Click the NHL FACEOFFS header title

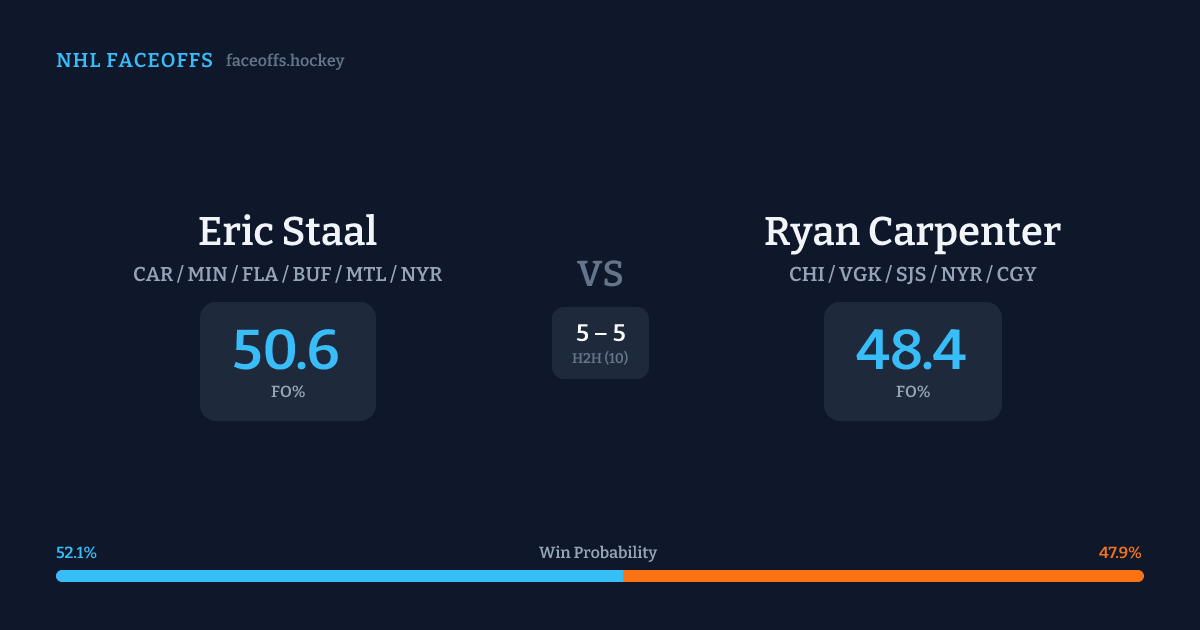[x=134, y=61]
